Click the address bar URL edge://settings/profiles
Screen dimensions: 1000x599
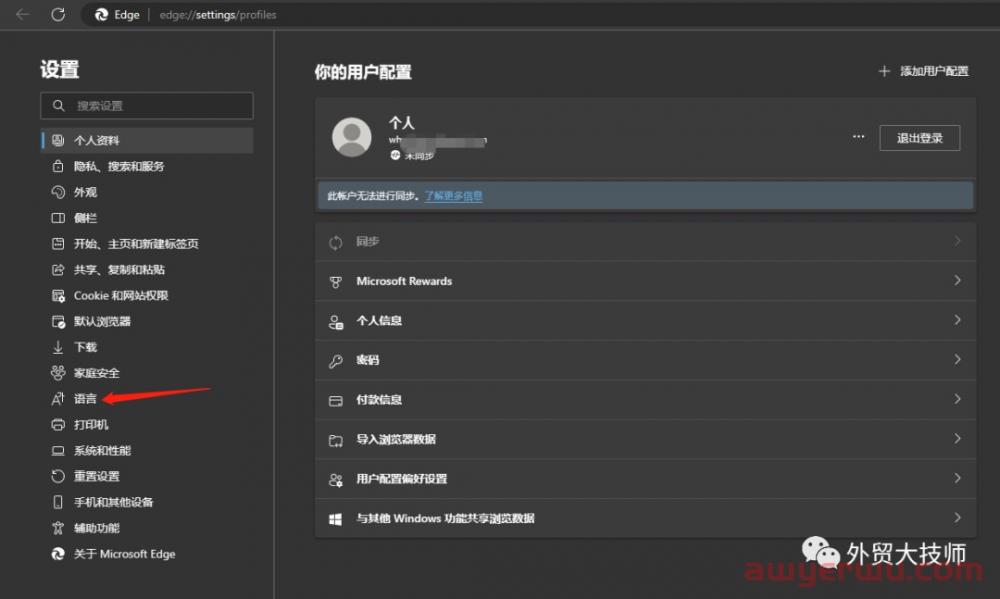217,15
